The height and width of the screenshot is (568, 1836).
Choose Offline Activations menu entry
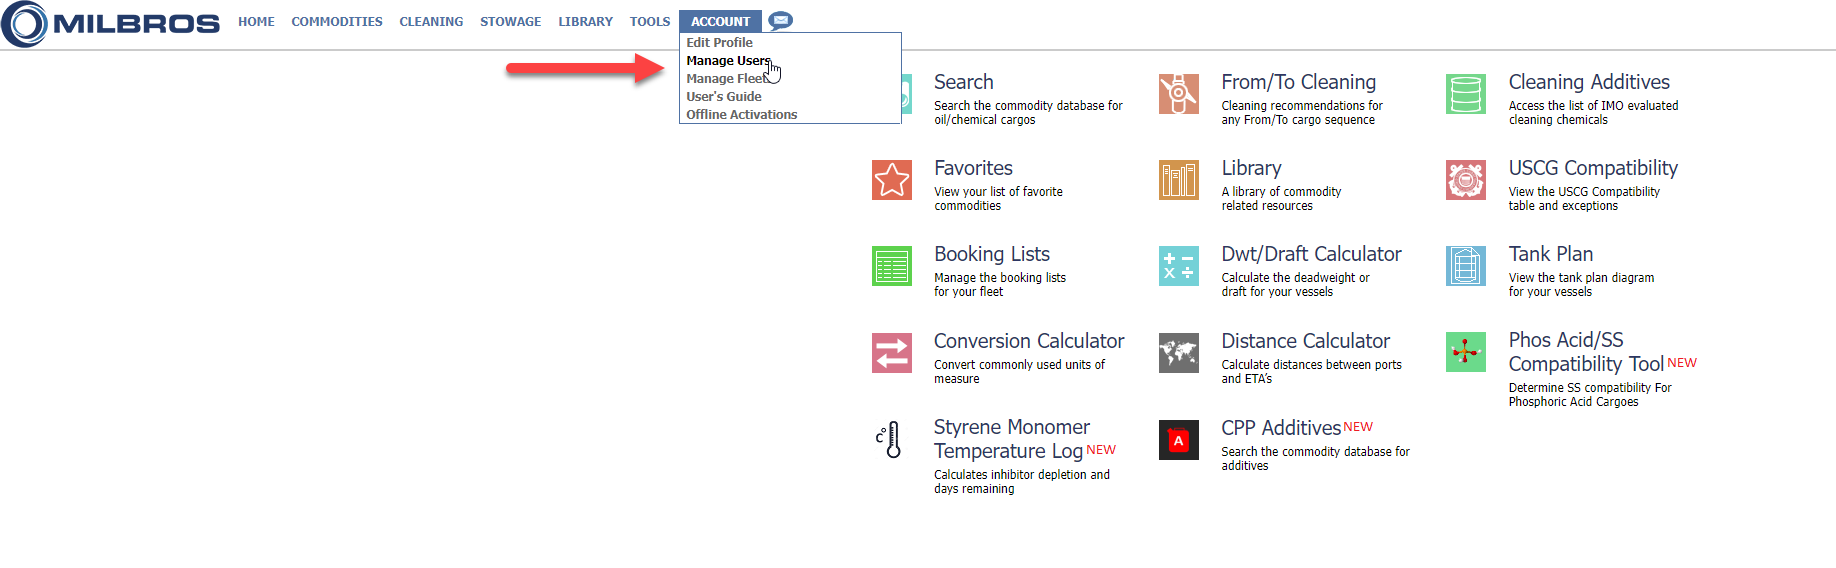(741, 115)
